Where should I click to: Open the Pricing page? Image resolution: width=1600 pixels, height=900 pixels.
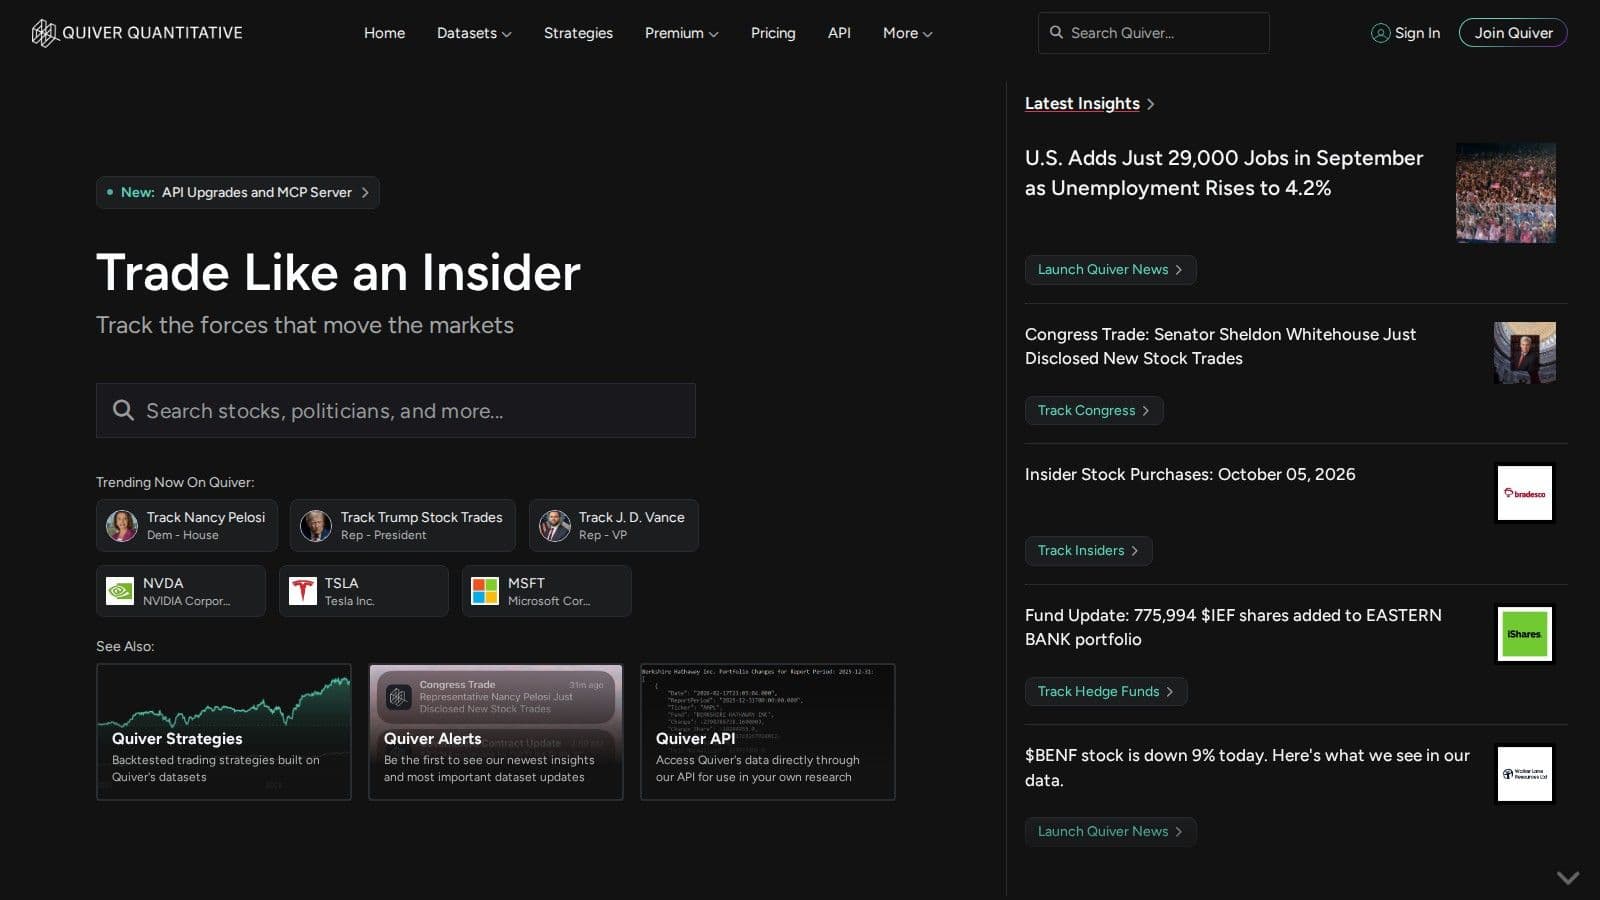point(773,33)
